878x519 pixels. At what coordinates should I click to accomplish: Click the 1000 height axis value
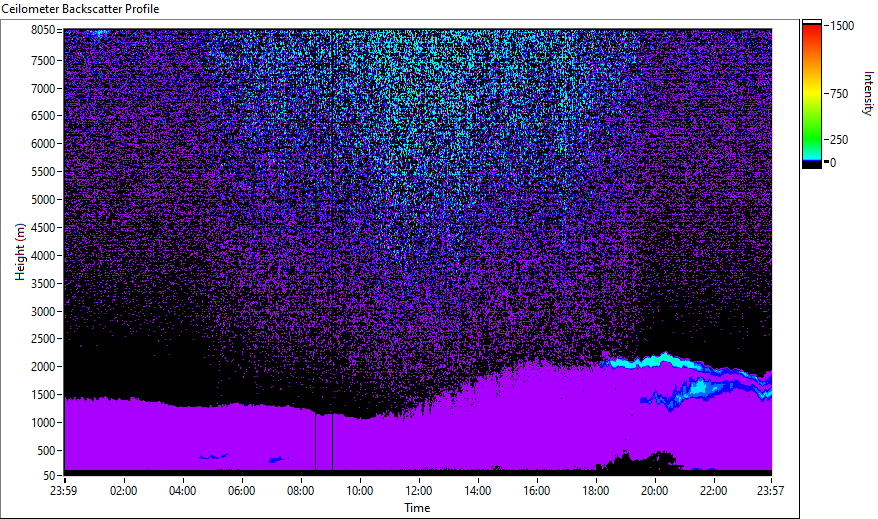pos(43,423)
